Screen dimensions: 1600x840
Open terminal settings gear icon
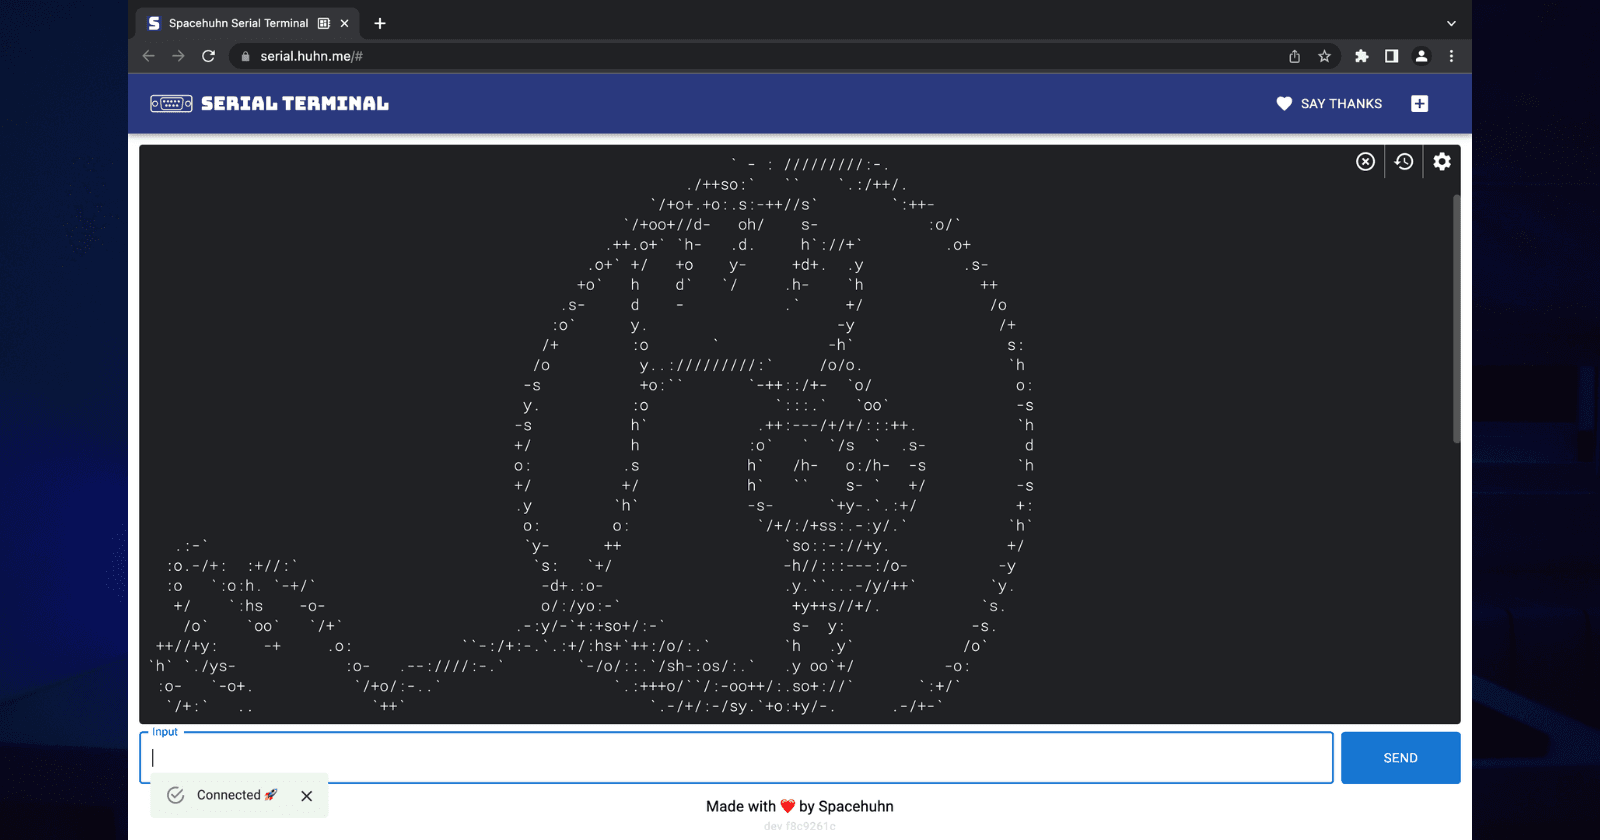[x=1442, y=162]
